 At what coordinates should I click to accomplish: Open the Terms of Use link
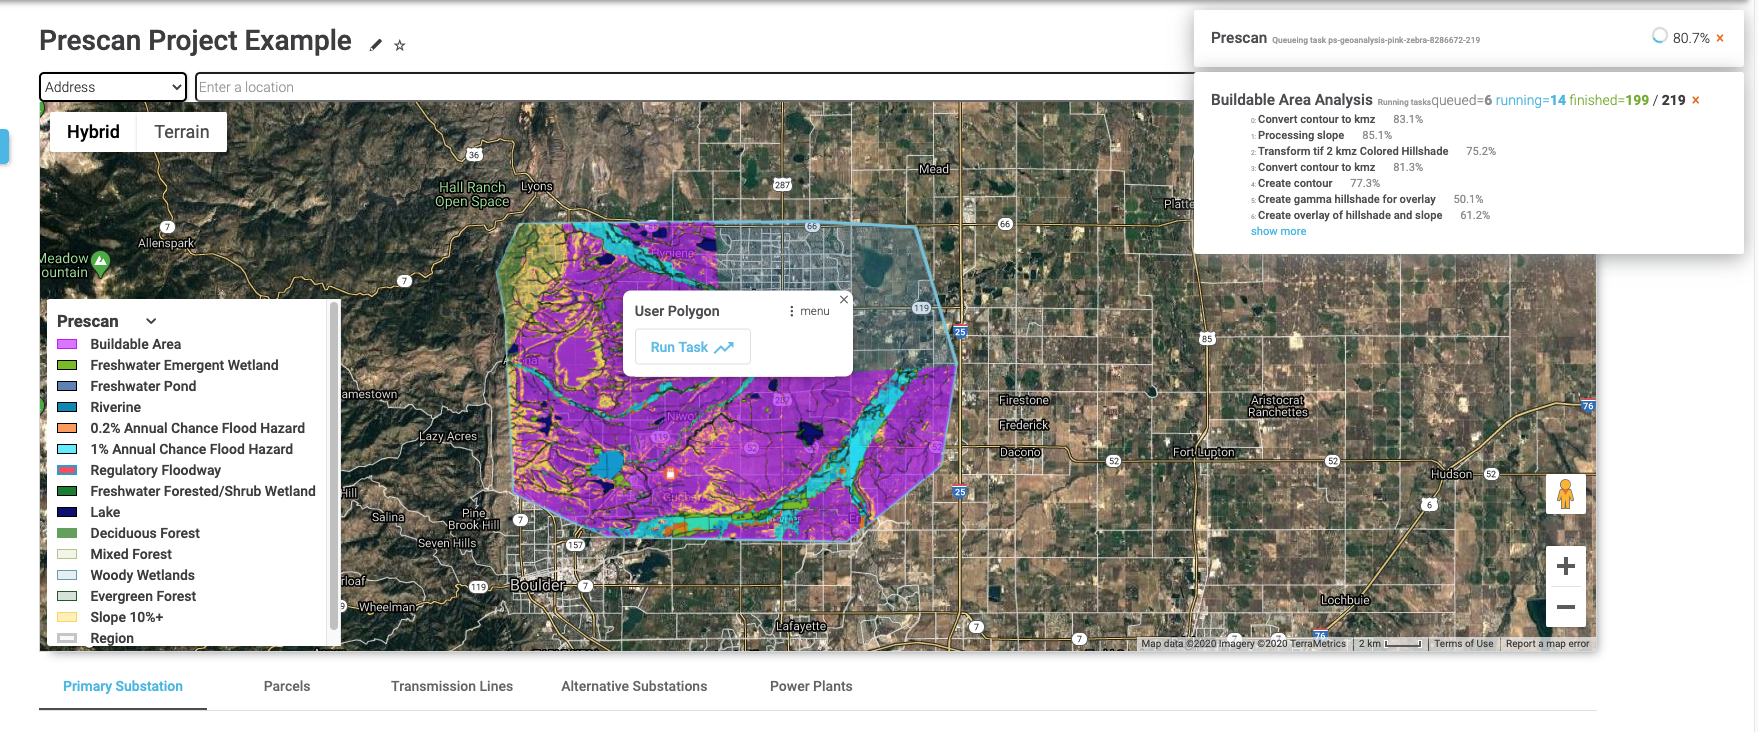click(1463, 644)
